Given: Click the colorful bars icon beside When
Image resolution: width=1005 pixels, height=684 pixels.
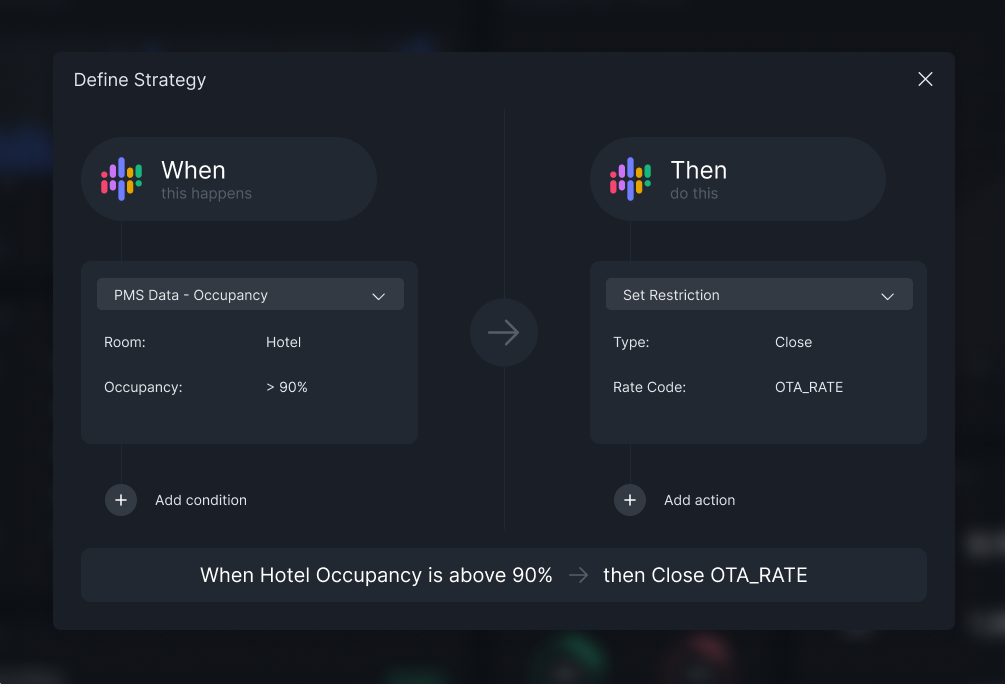Looking at the screenshot, I should 121,179.
